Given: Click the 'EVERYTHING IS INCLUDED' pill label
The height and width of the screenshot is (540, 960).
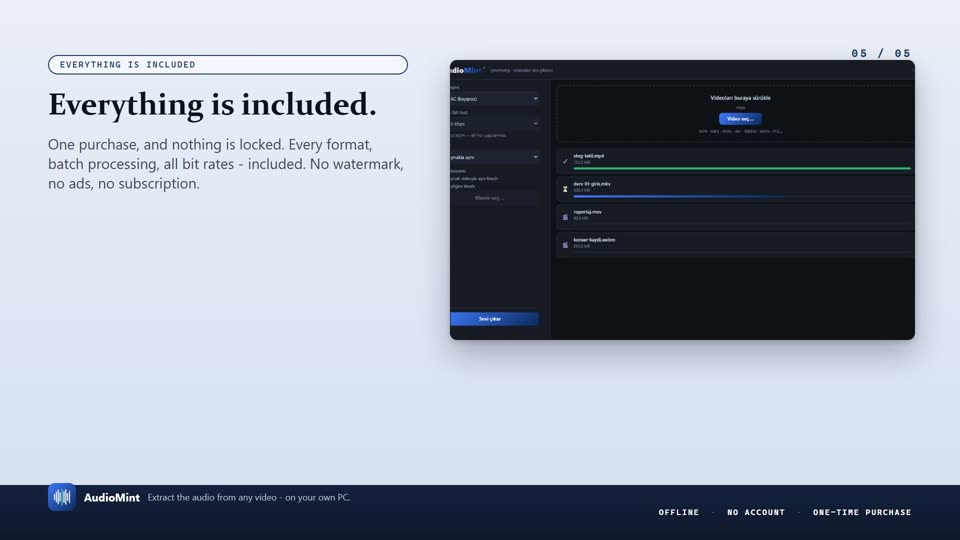Looking at the screenshot, I should pyautogui.click(x=228, y=65).
